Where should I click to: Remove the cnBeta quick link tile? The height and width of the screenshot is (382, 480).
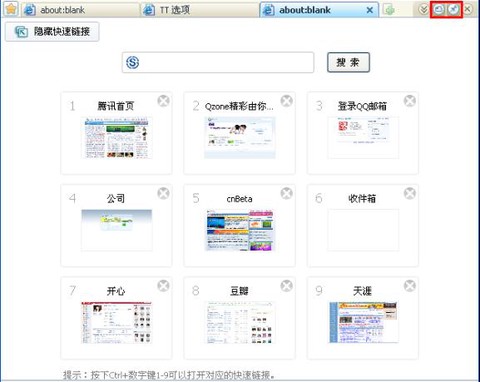click(286, 193)
